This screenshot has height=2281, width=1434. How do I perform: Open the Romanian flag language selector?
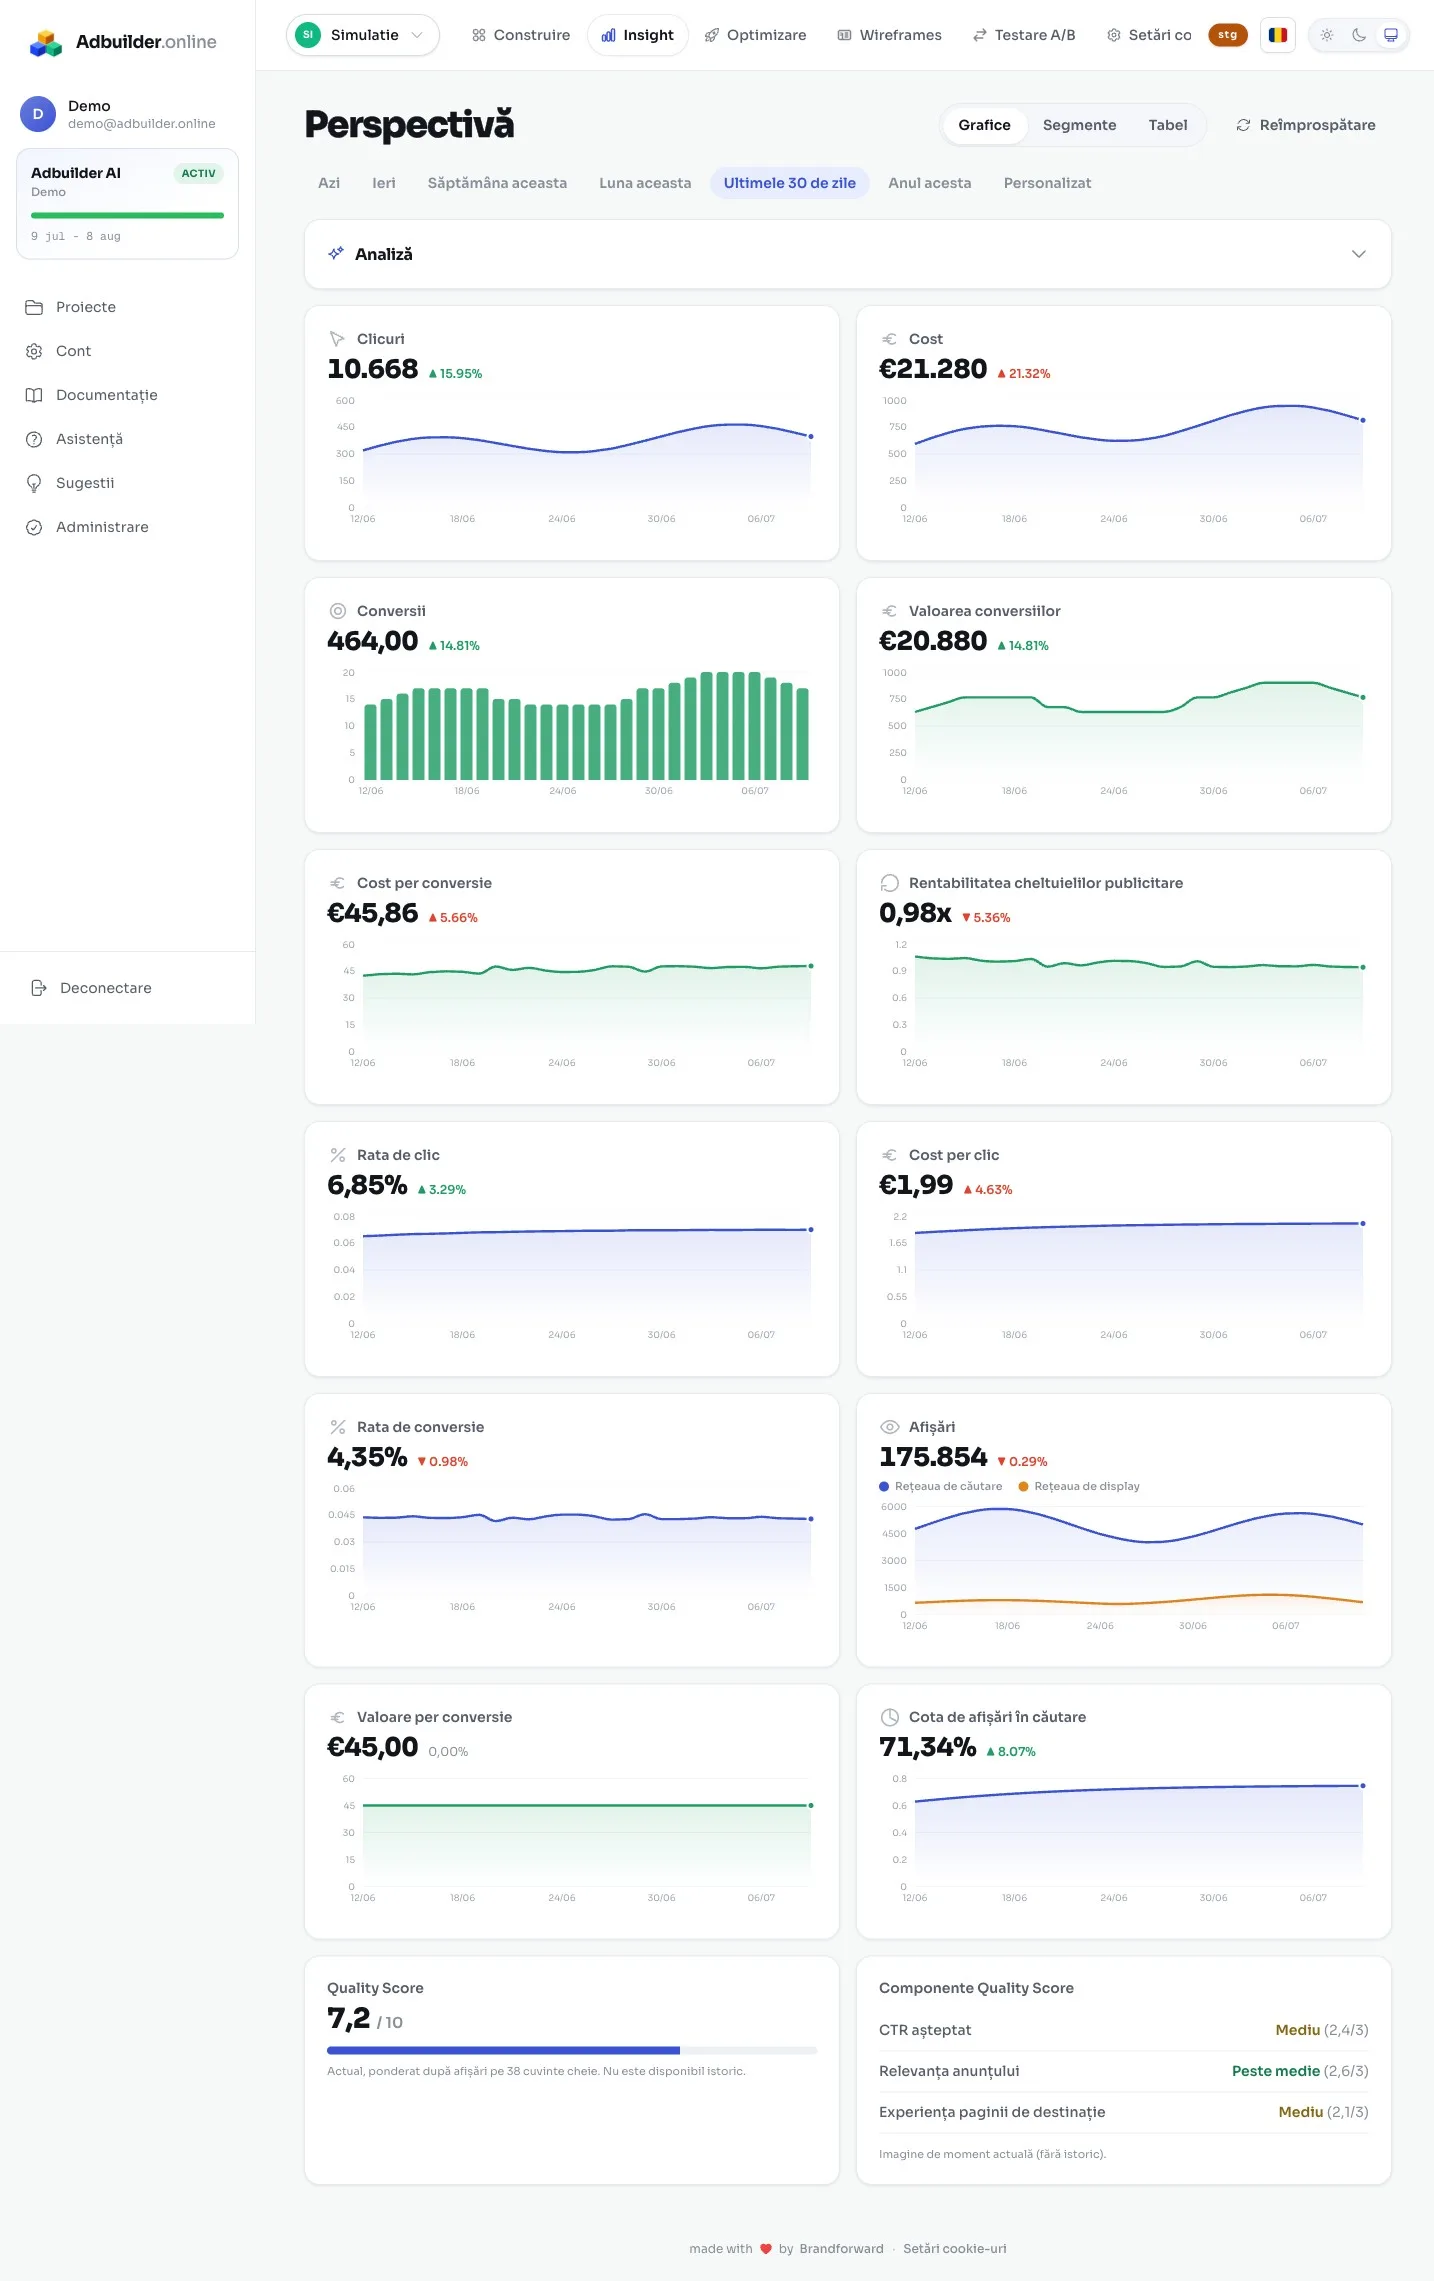(1277, 35)
